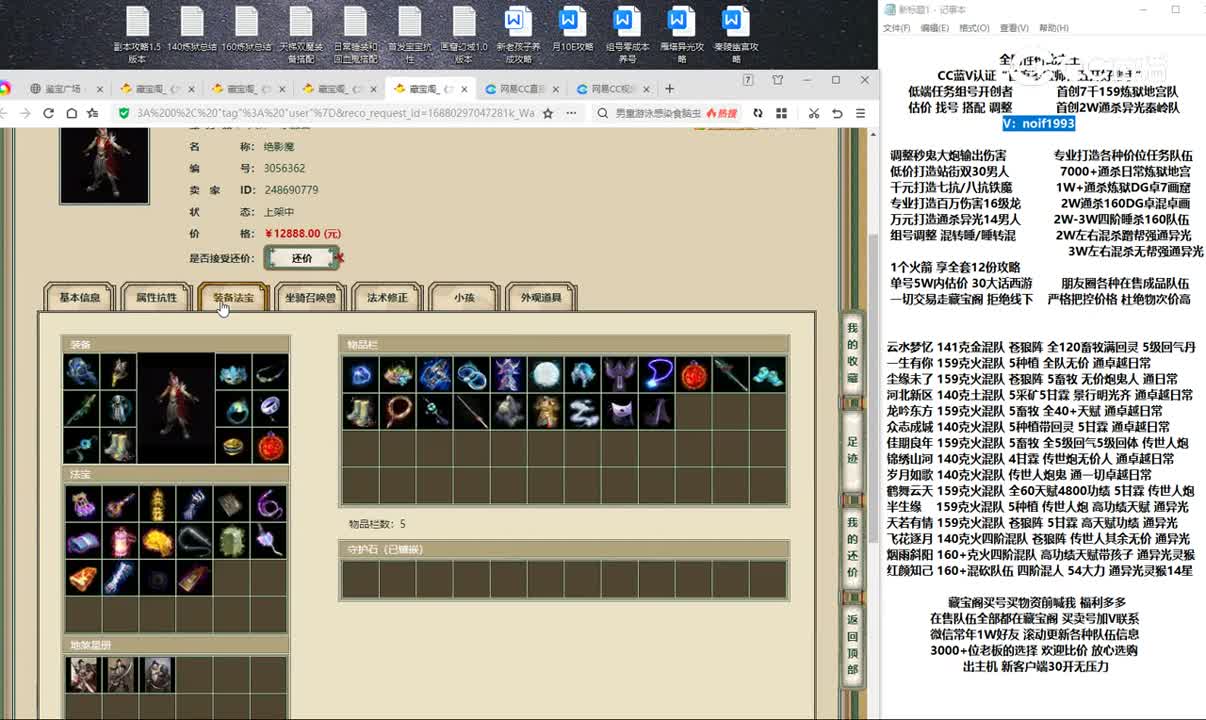Select the blue mask in 装备 panel
Viewport: 1206px width, 720px height.
click(x=232, y=371)
